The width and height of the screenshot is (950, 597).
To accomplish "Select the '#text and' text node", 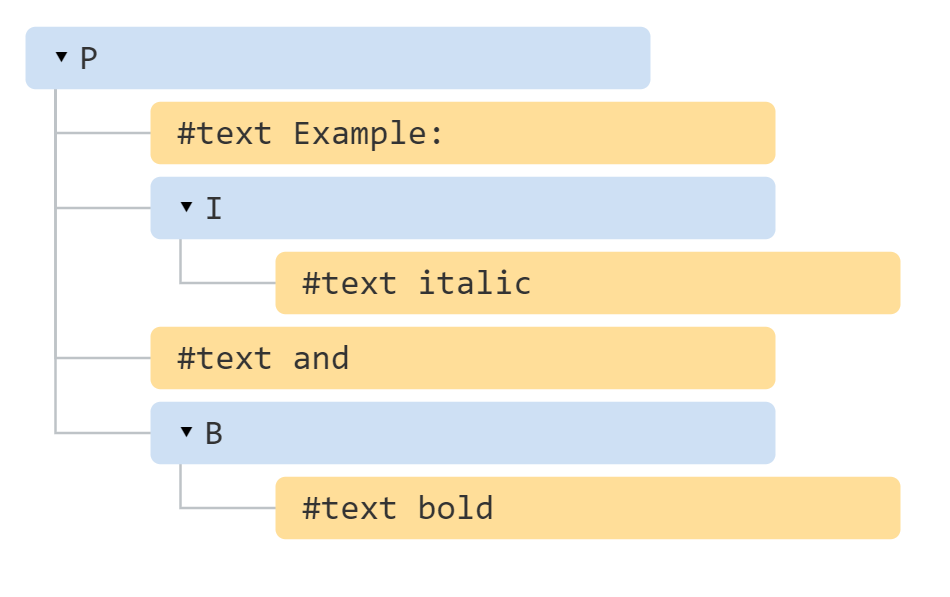I will [463, 358].
